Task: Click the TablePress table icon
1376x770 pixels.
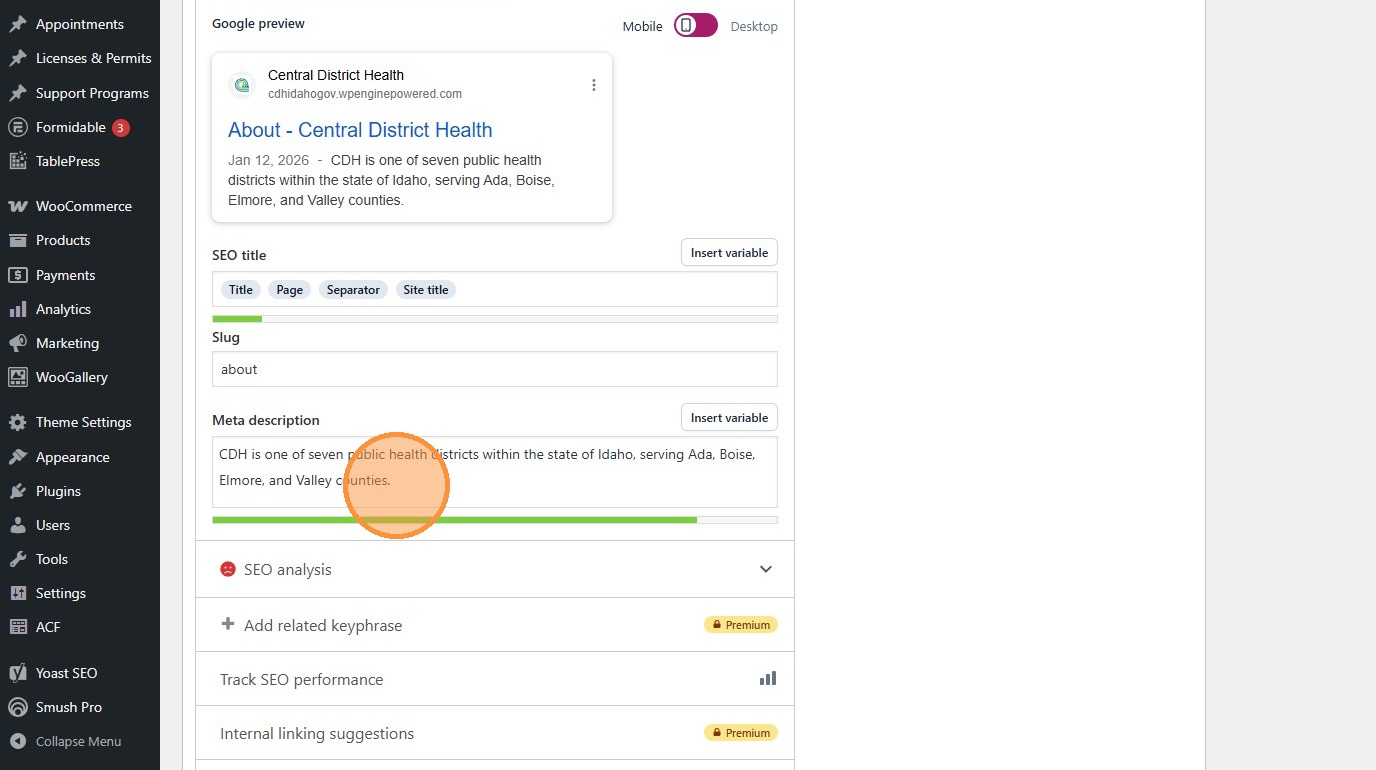Action: (17, 161)
